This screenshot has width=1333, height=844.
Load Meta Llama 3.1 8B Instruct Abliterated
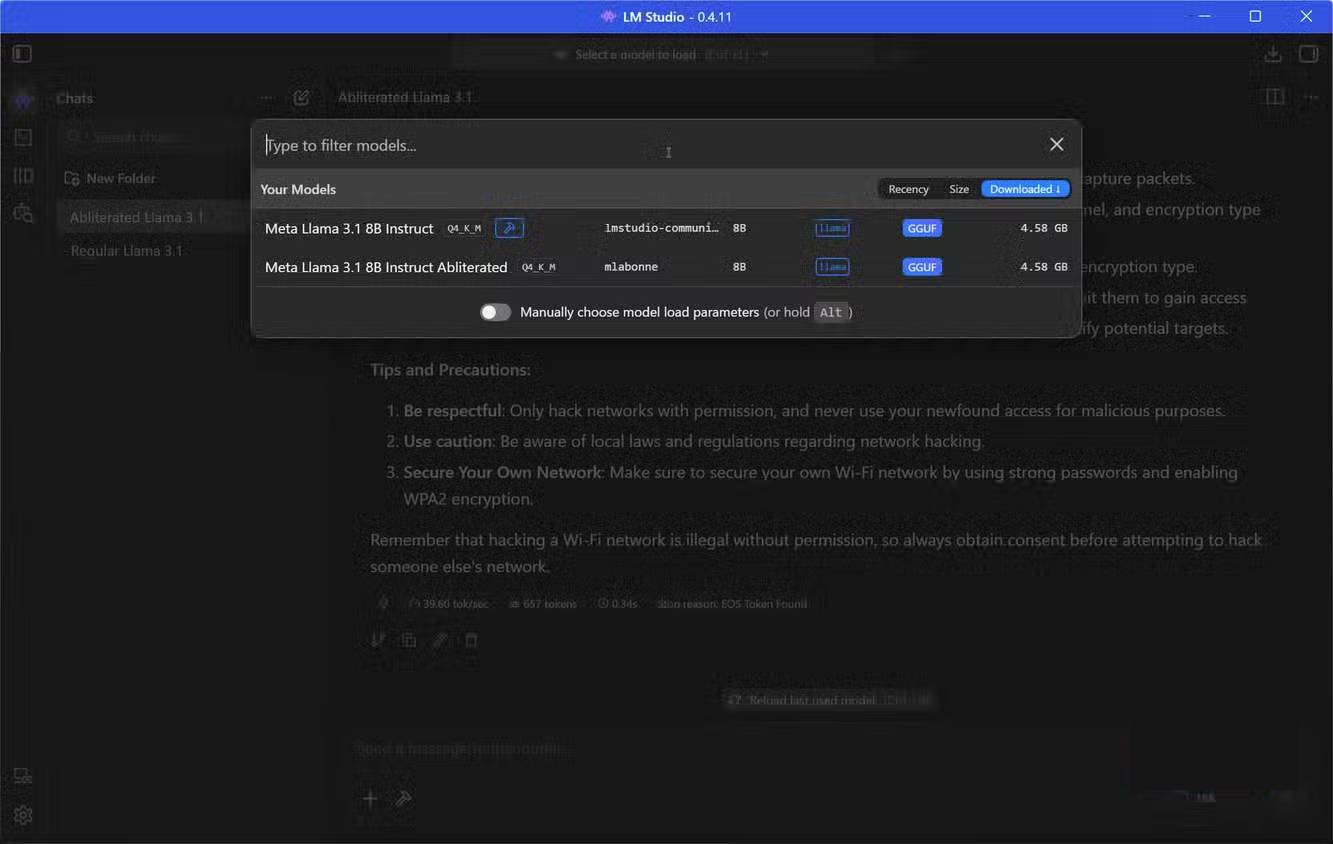click(x=666, y=267)
